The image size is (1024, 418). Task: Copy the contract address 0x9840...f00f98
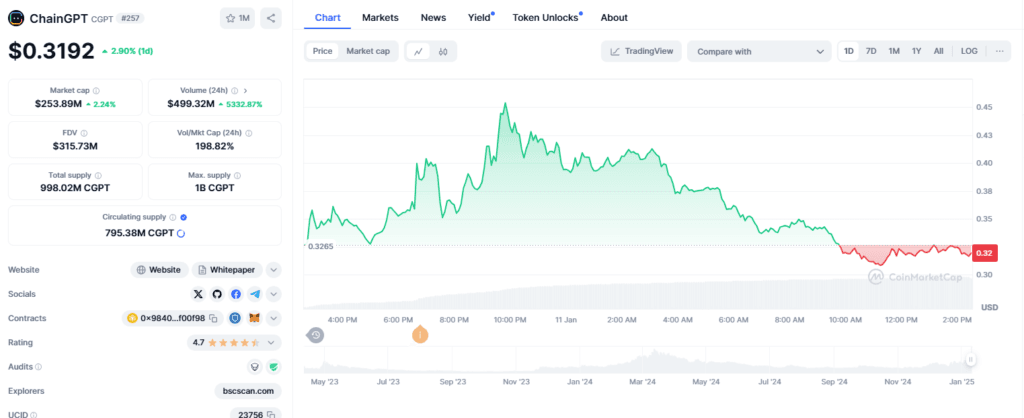213,318
